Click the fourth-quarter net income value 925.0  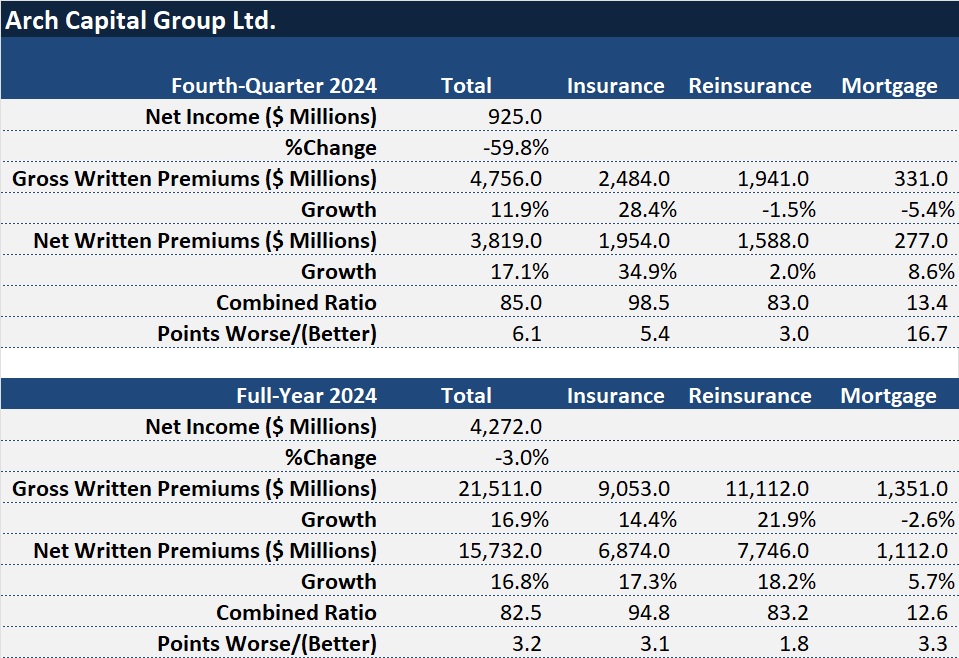(x=514, y=117)
